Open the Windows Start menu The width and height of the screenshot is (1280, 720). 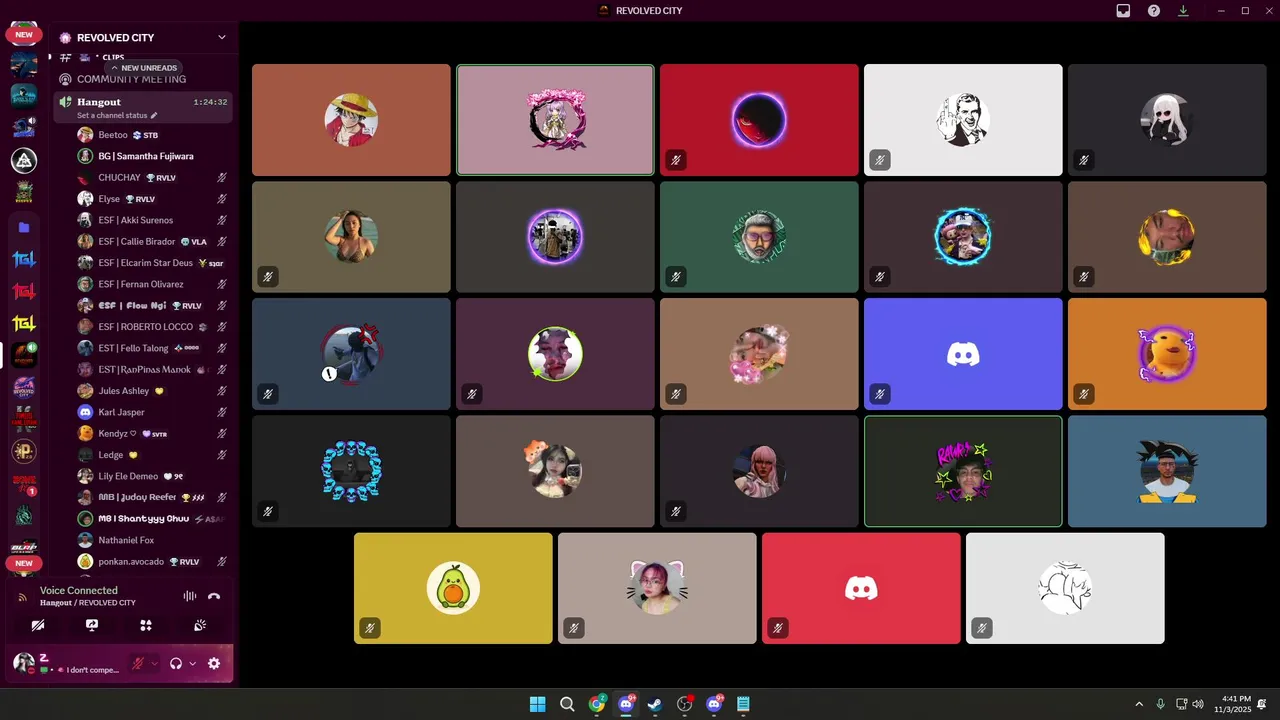tap(537, 704)
